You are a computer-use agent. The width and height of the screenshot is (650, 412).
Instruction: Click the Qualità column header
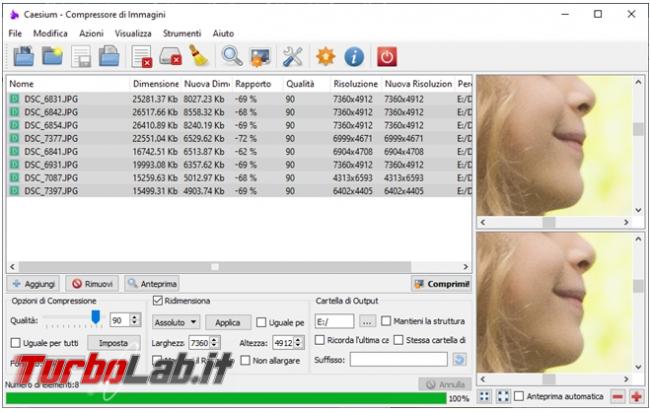point(306,84)
